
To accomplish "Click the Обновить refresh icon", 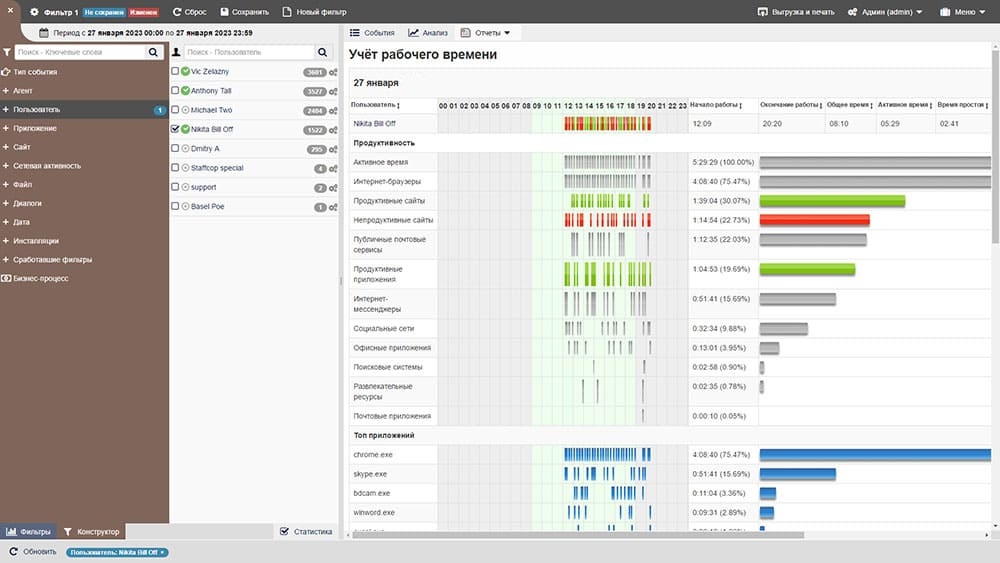I will point(13,552).
